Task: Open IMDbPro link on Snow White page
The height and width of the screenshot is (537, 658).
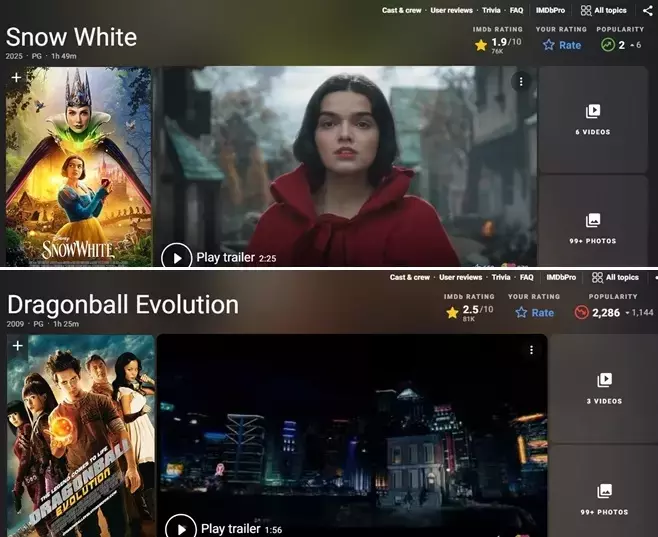Action: point(550,10)
